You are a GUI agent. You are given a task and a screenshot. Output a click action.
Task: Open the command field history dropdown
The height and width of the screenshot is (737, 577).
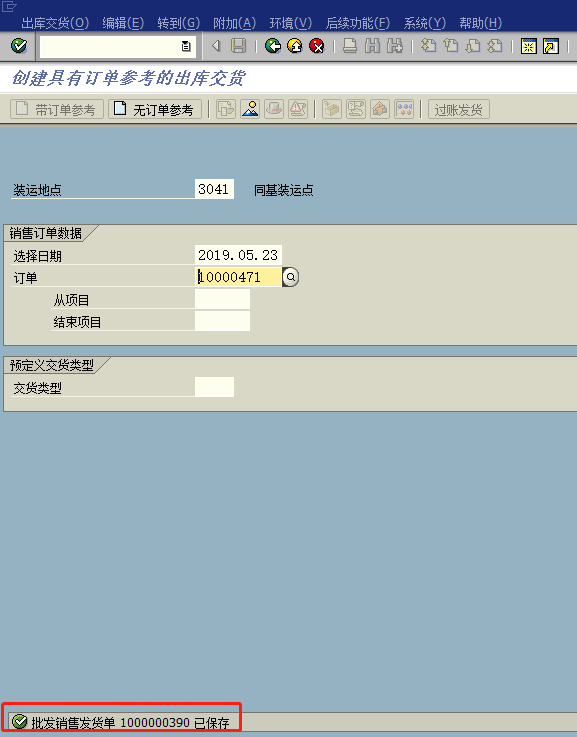coord(186,46)
